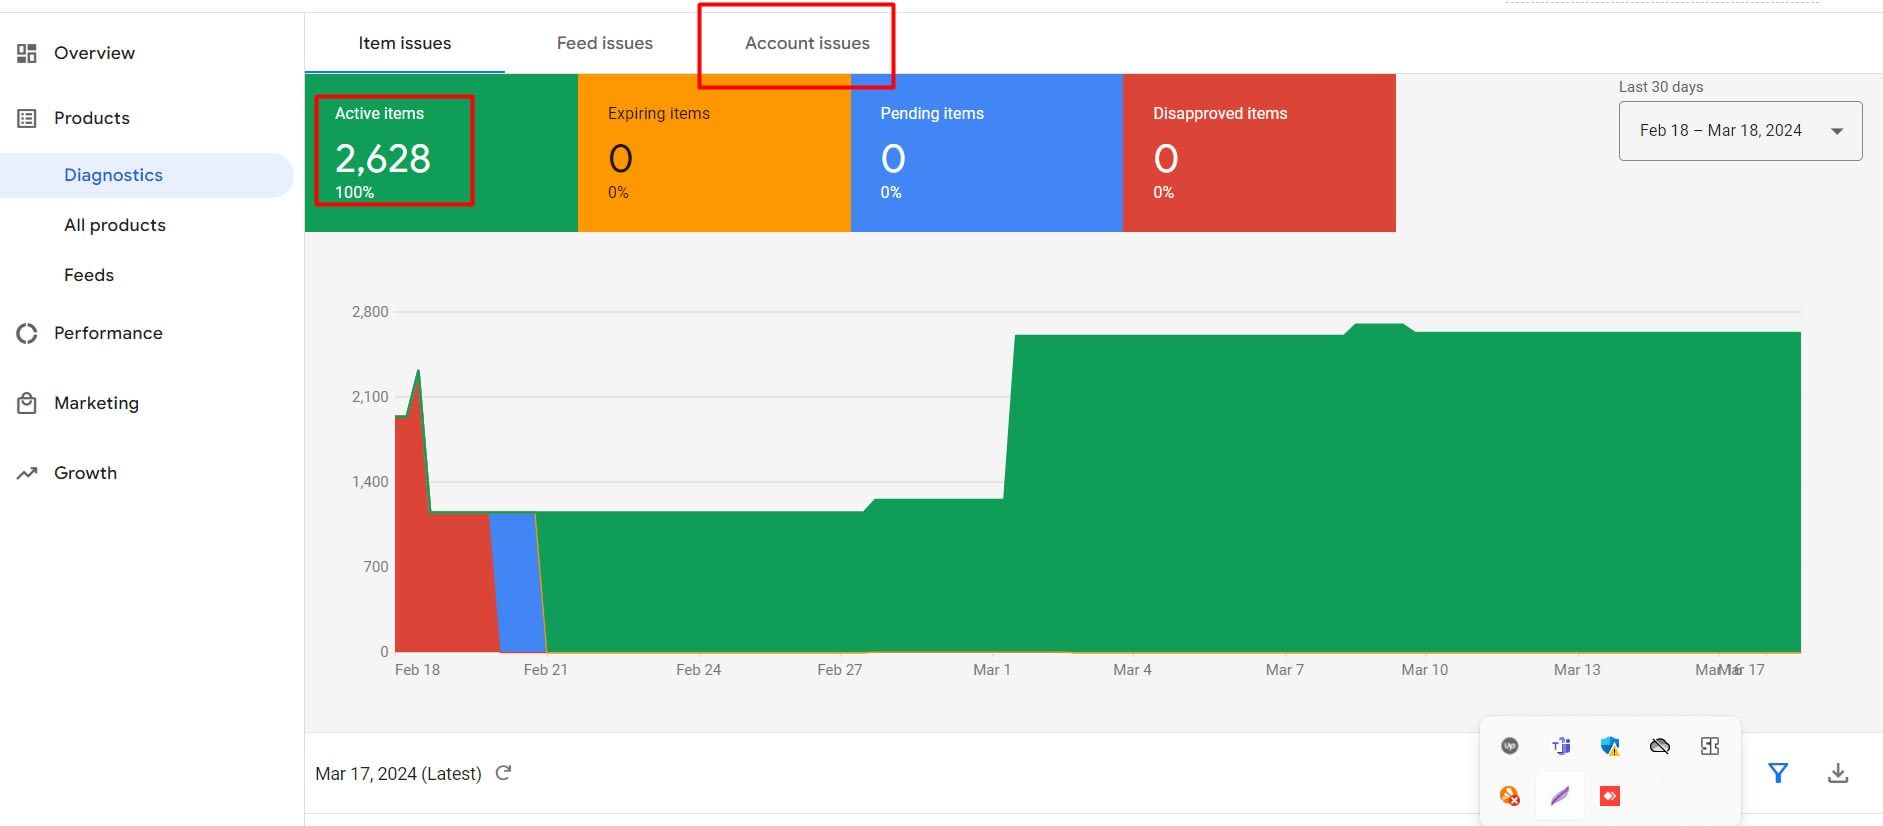
Task: Open the red AnyDesk tray icon
Action: pyautogui.click(x=1610, y=796)
